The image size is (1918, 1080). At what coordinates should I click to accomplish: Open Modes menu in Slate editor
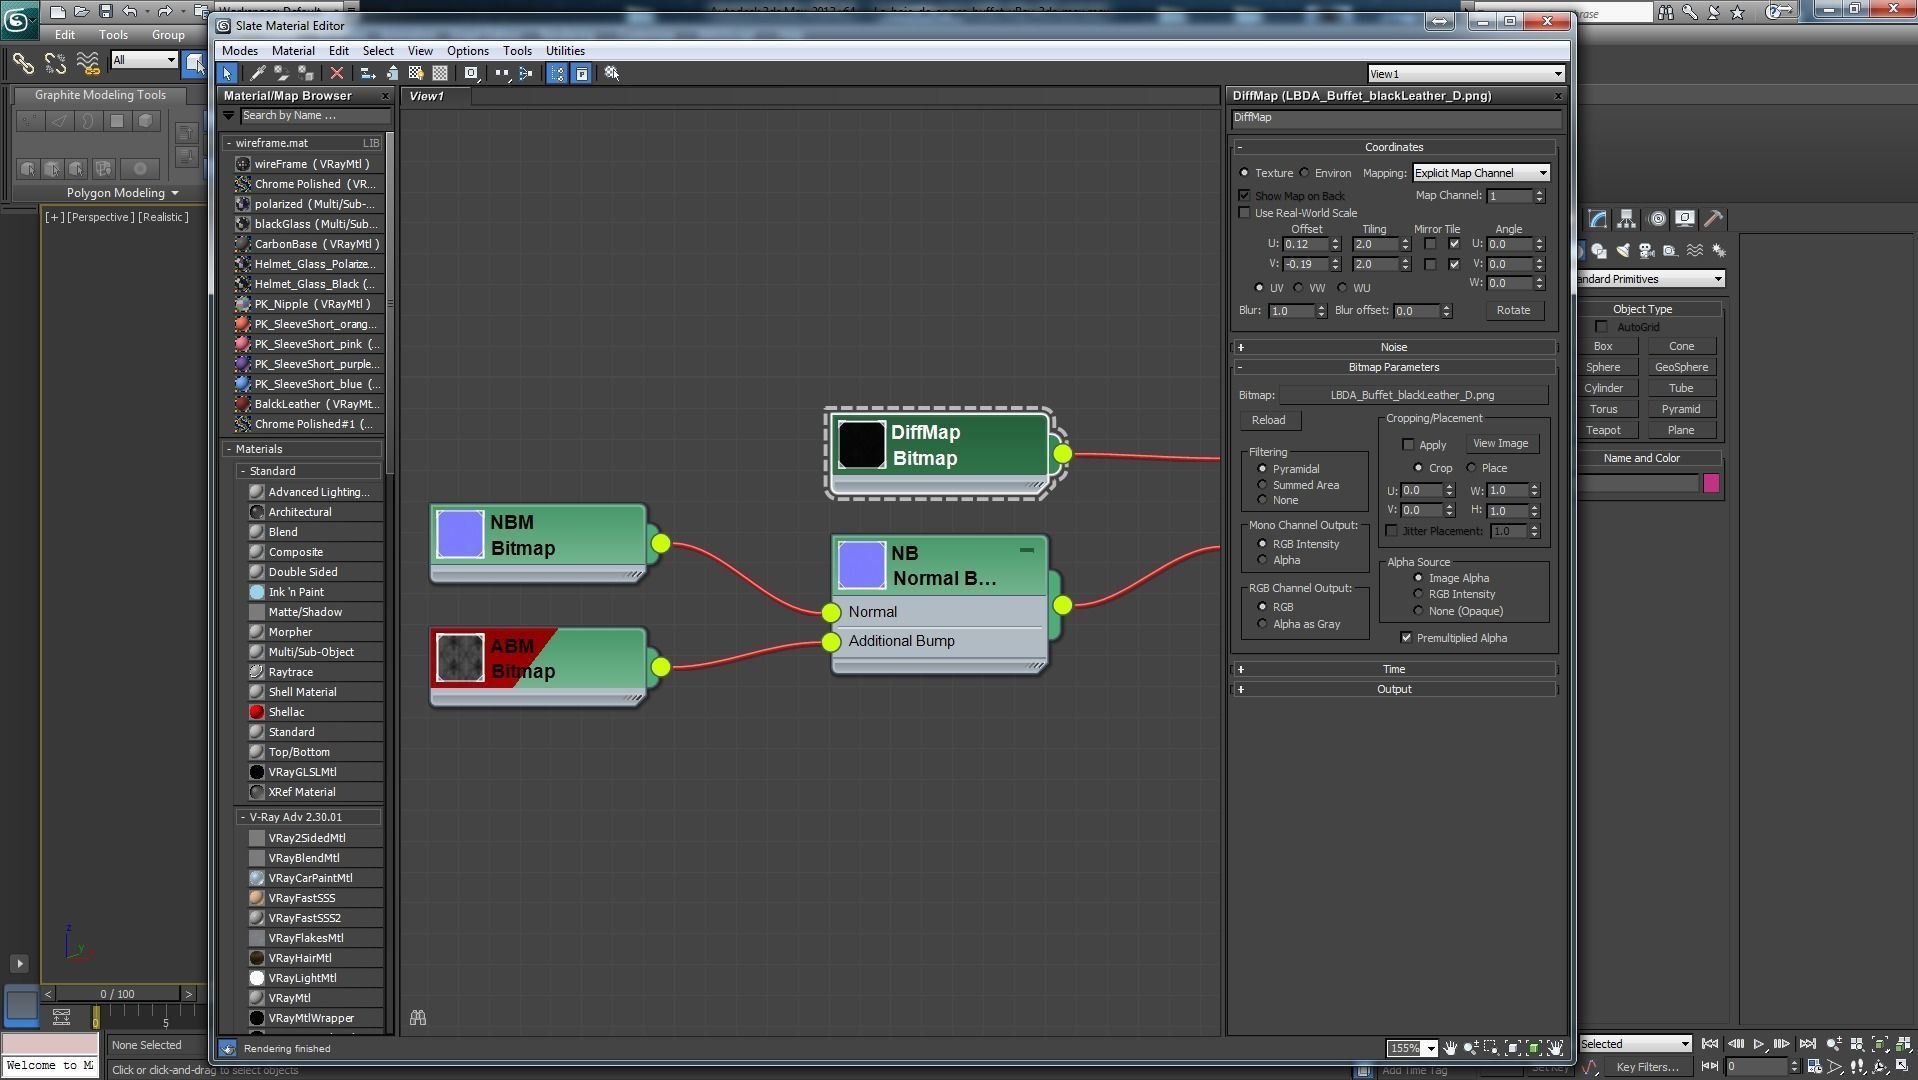tap(240, 51)
